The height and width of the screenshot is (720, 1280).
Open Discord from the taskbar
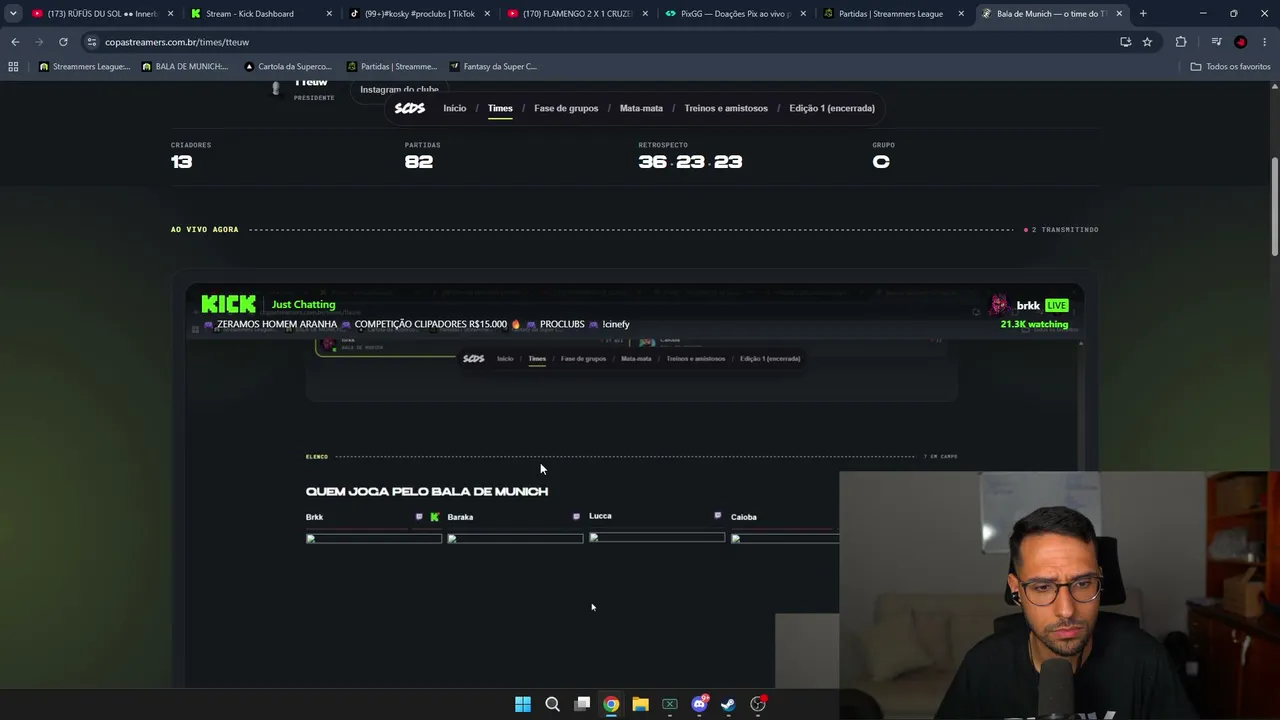pyautogui.click(x=699, y=704)
